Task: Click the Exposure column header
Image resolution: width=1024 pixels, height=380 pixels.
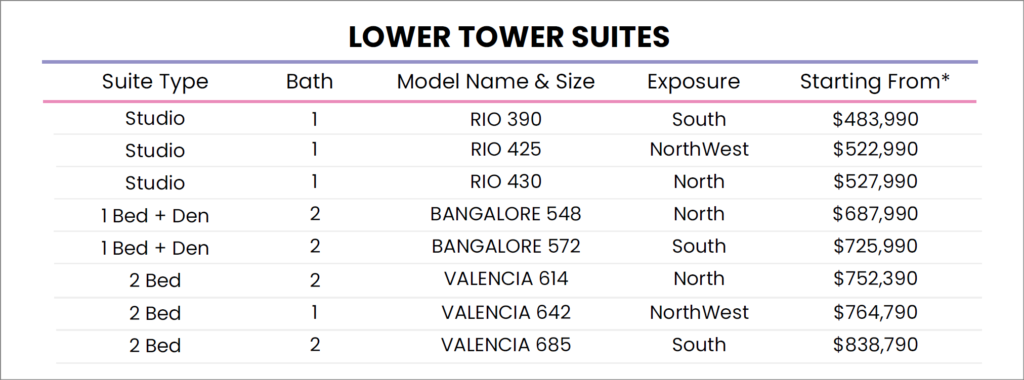Action: [694, 82]
